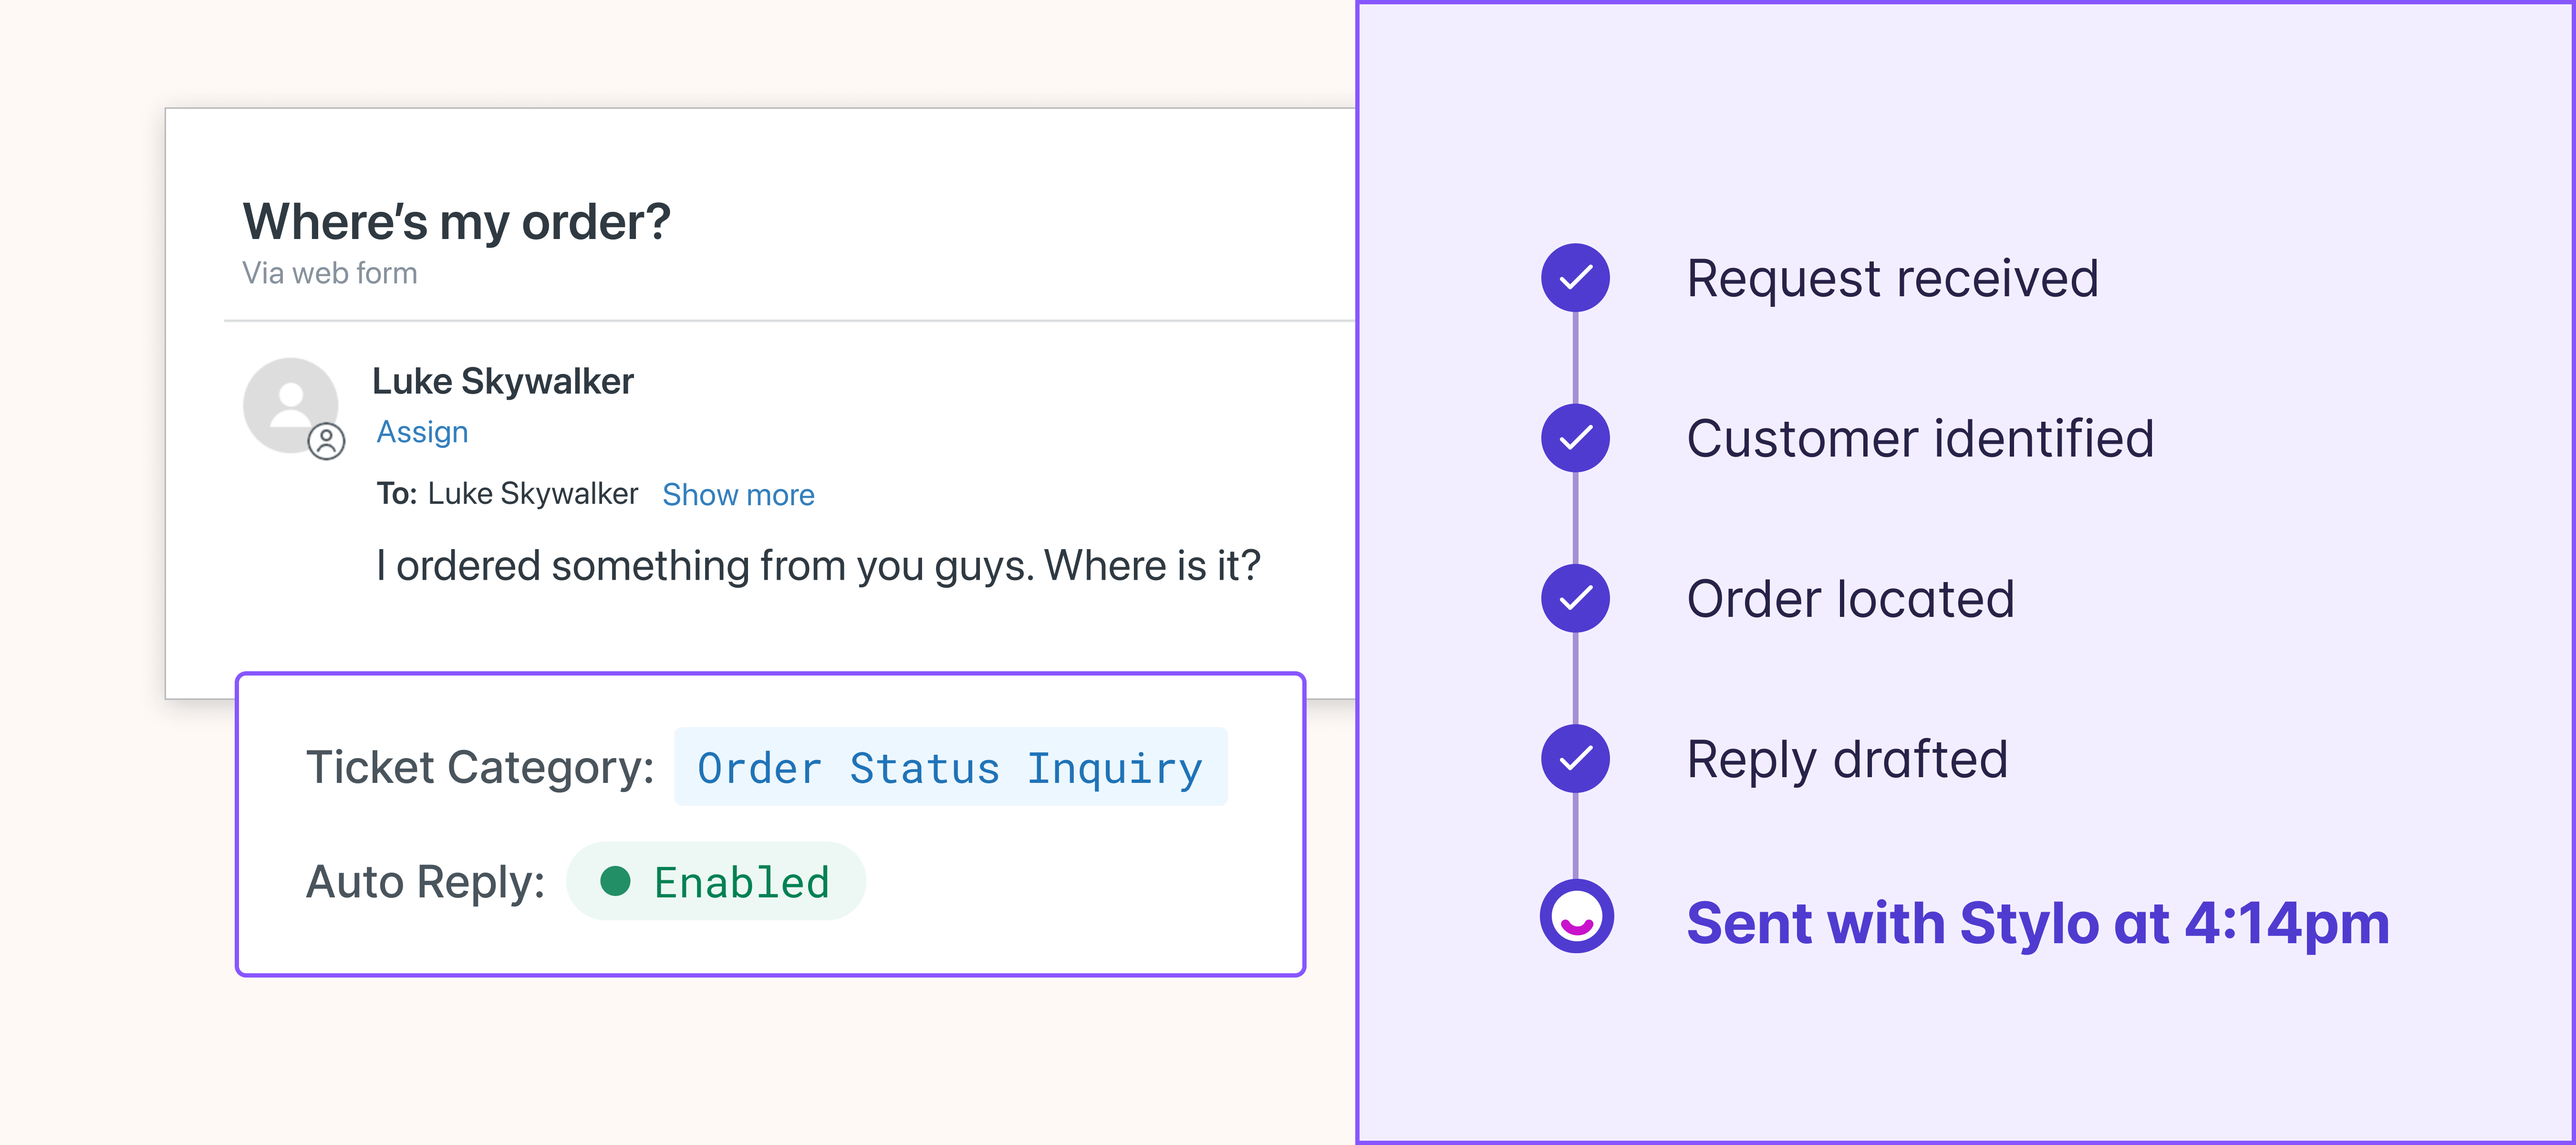The height and width of the screenshot is (1145, 2576).
Task: Click the Where's my order? ticket title
Action: point(456,221)
